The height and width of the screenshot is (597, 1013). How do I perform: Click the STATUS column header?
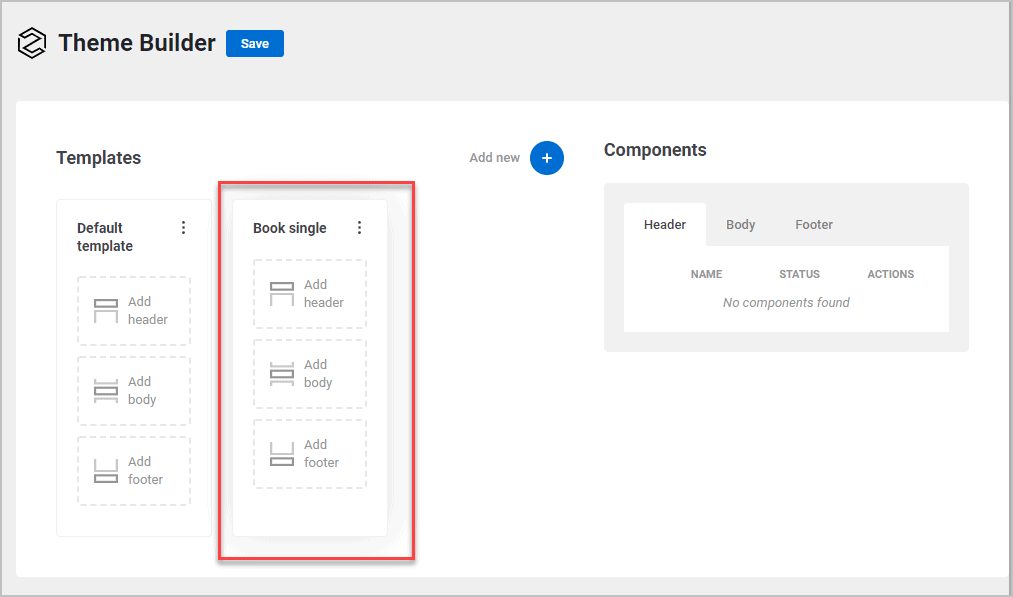point(799,274)
